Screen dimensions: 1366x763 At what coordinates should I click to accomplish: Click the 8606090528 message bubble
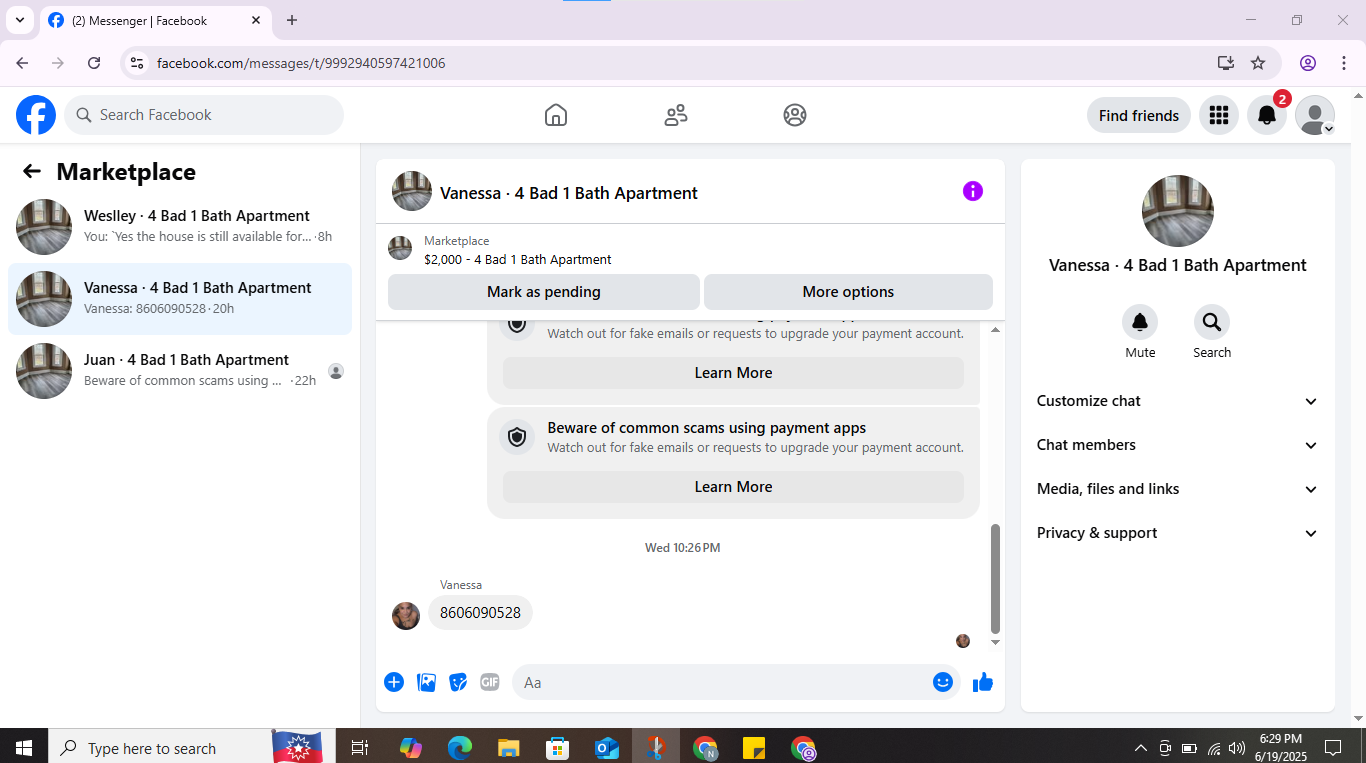480,613
